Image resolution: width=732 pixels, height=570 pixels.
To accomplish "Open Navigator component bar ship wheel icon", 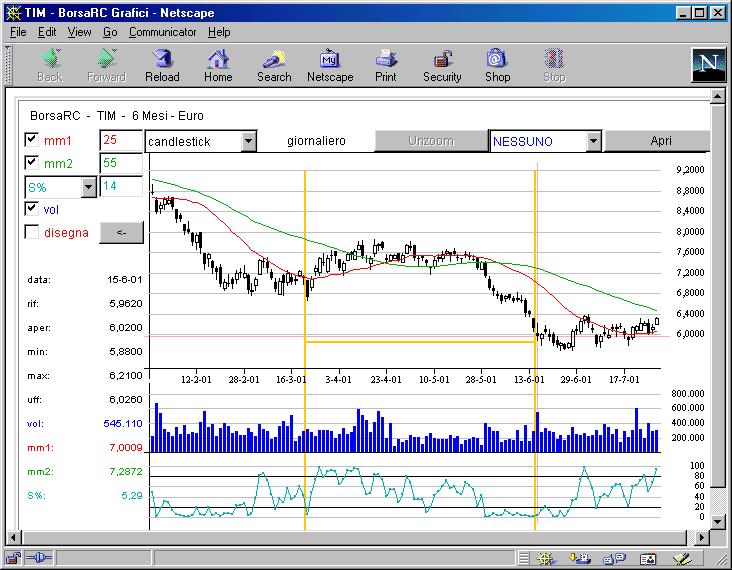I will tap(545, 558).
